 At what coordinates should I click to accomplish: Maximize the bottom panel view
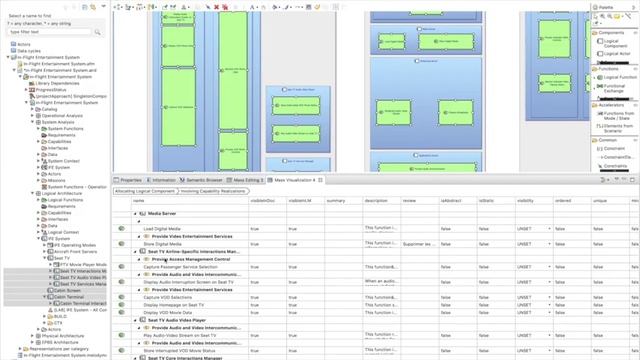[x=633, y=180]
